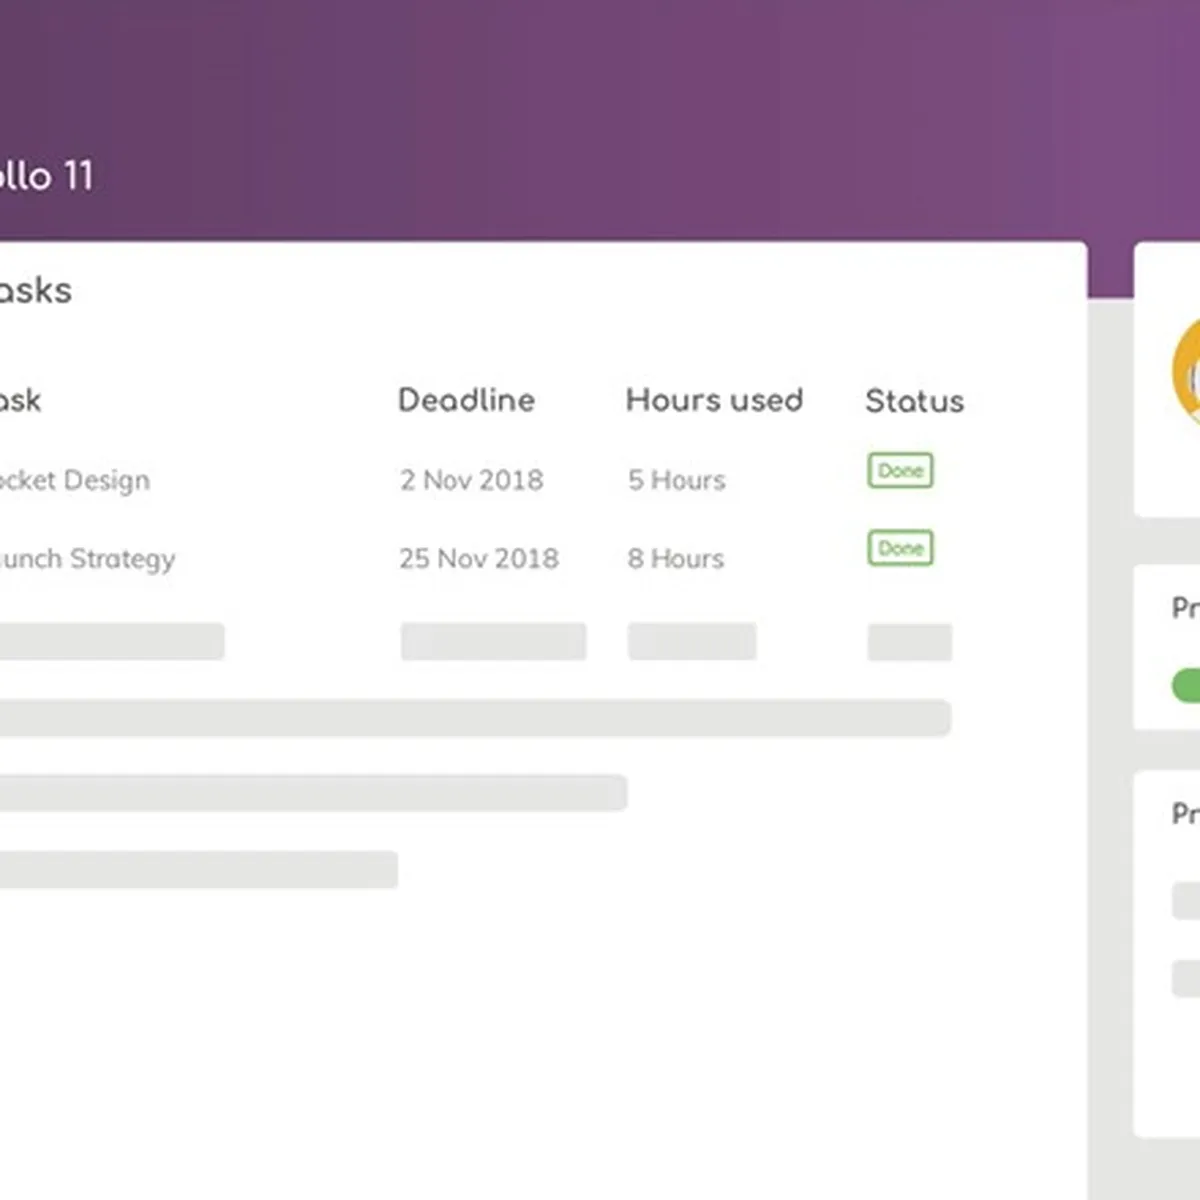Click the Task column header

click(20, 400)
